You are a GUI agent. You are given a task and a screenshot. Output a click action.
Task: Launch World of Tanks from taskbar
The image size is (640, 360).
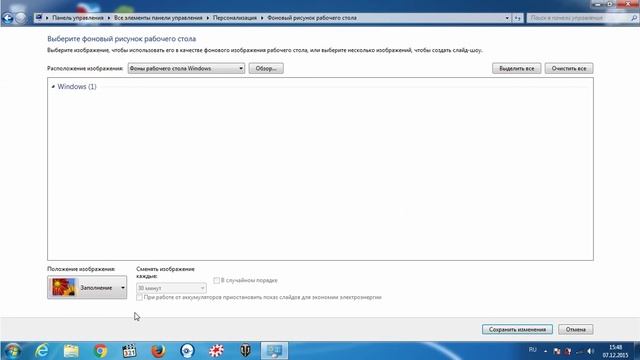(245, 351)
